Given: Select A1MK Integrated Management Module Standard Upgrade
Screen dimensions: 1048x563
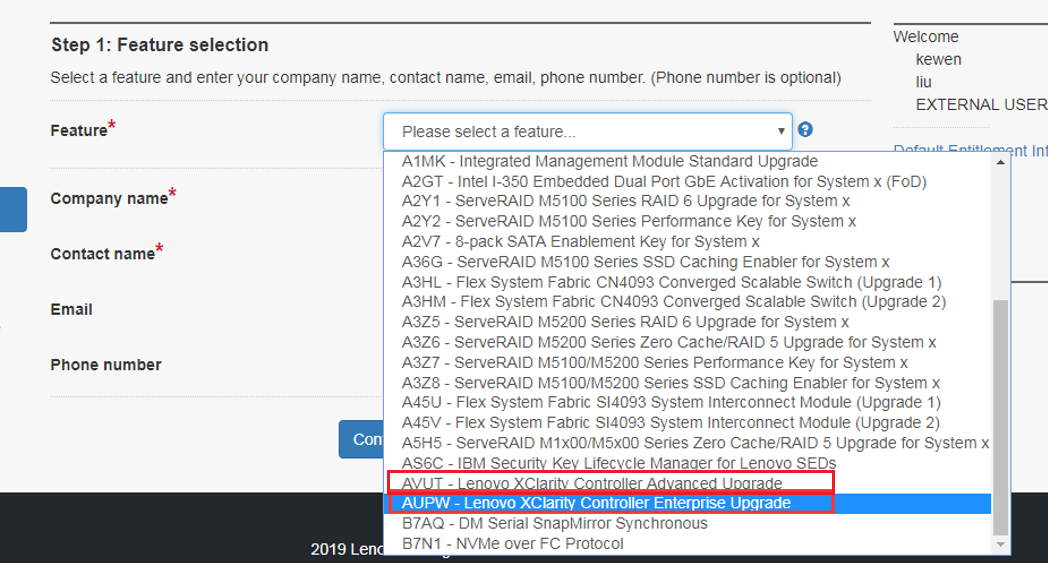Looking at the screenshot, I should tap(609, 161).
